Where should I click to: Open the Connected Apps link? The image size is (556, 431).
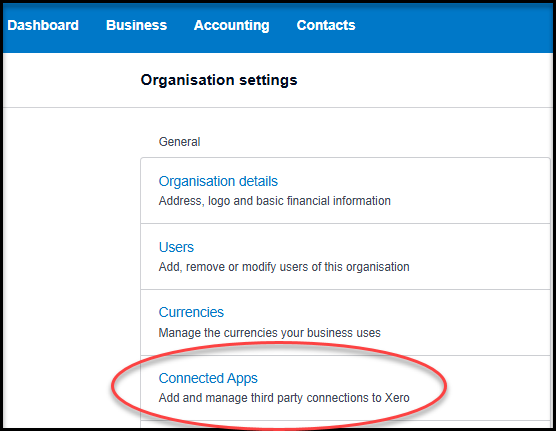click(208, 378)
